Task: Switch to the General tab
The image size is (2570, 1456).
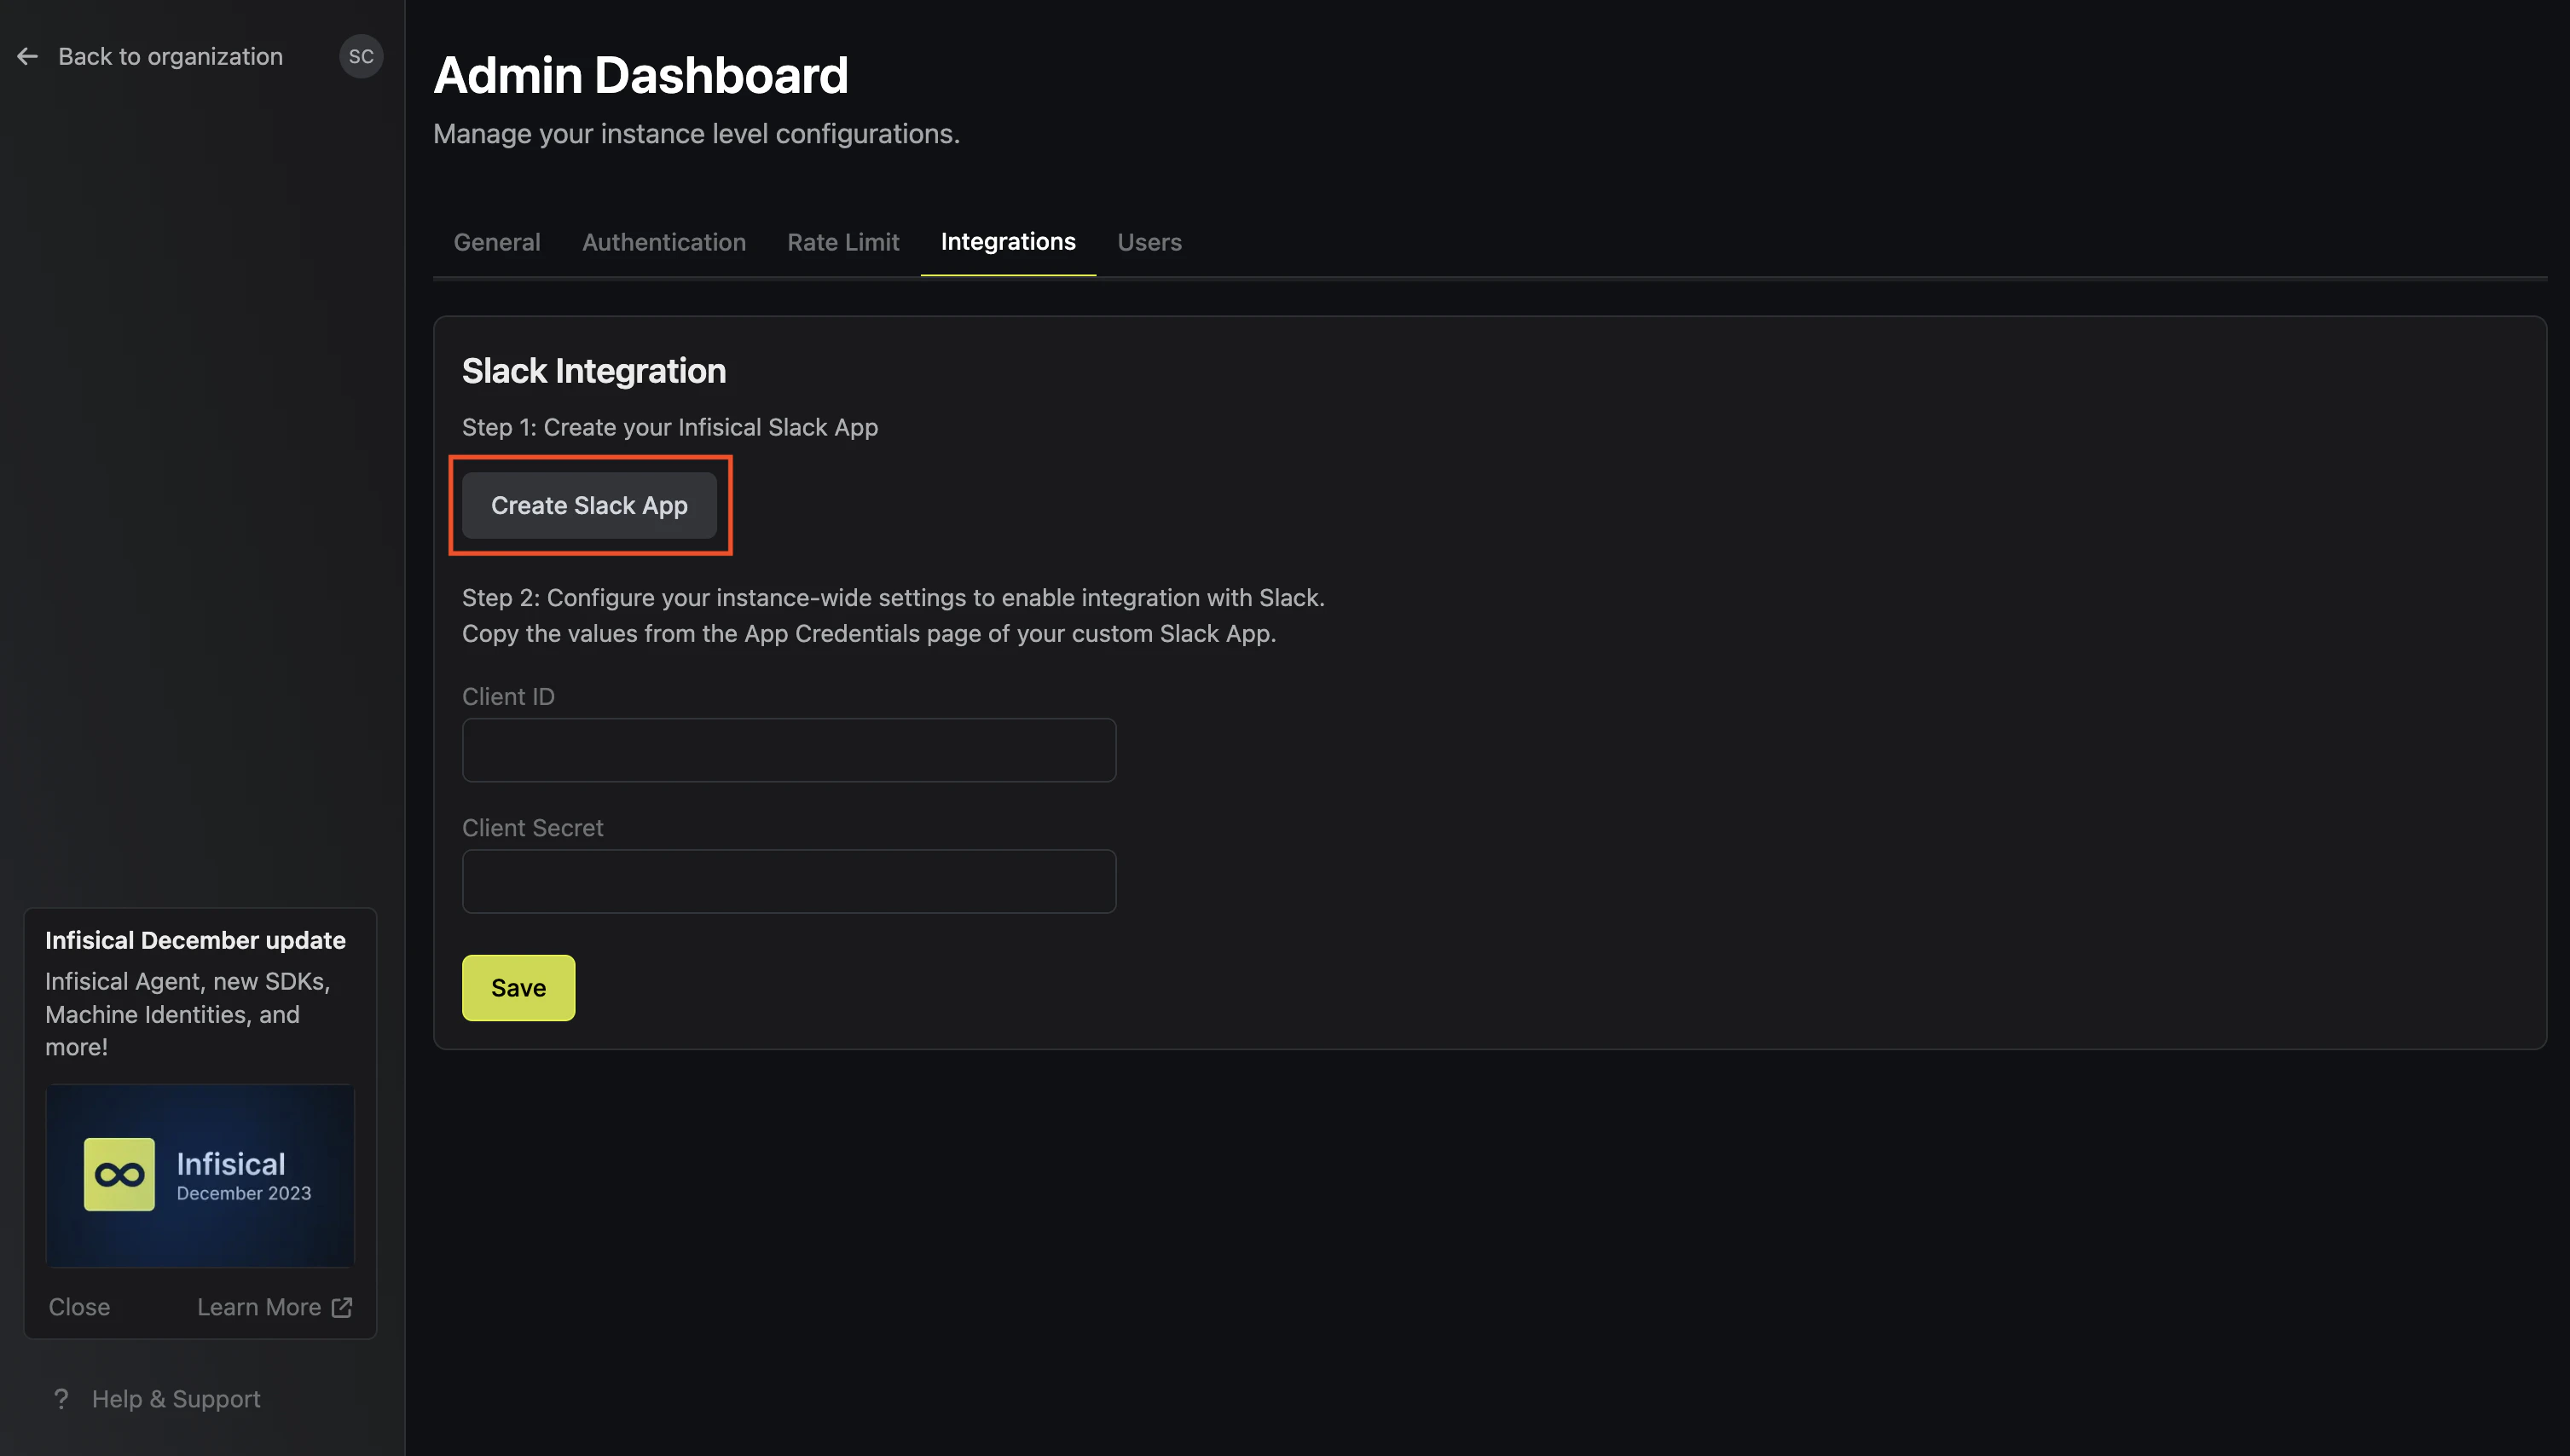Action: tap(497, 242)
